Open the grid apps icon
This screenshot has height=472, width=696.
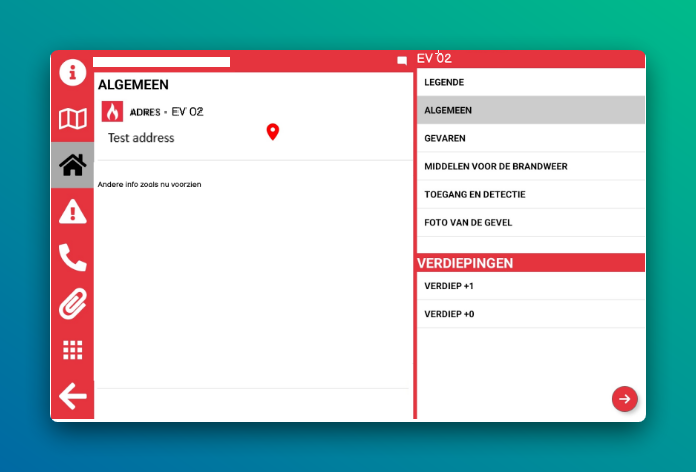(x=72, y=349)
